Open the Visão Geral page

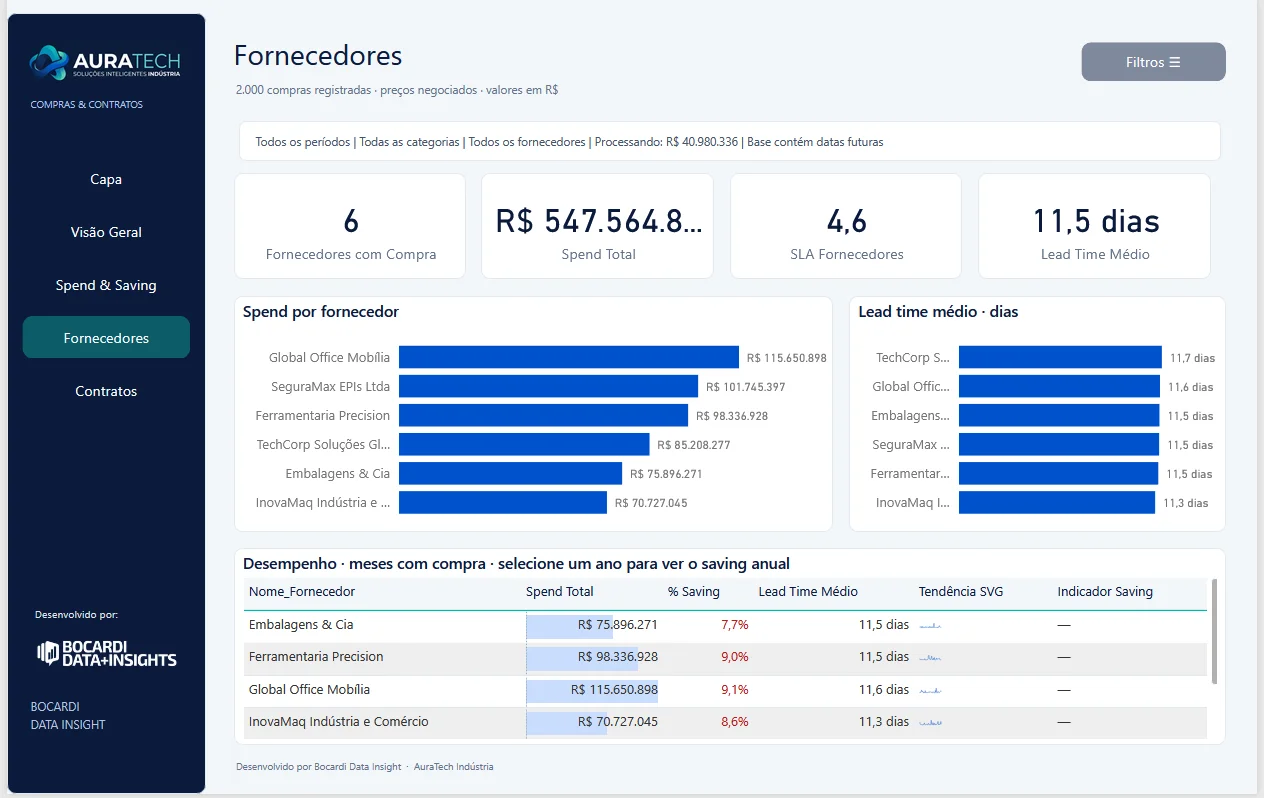pos(106,232)
